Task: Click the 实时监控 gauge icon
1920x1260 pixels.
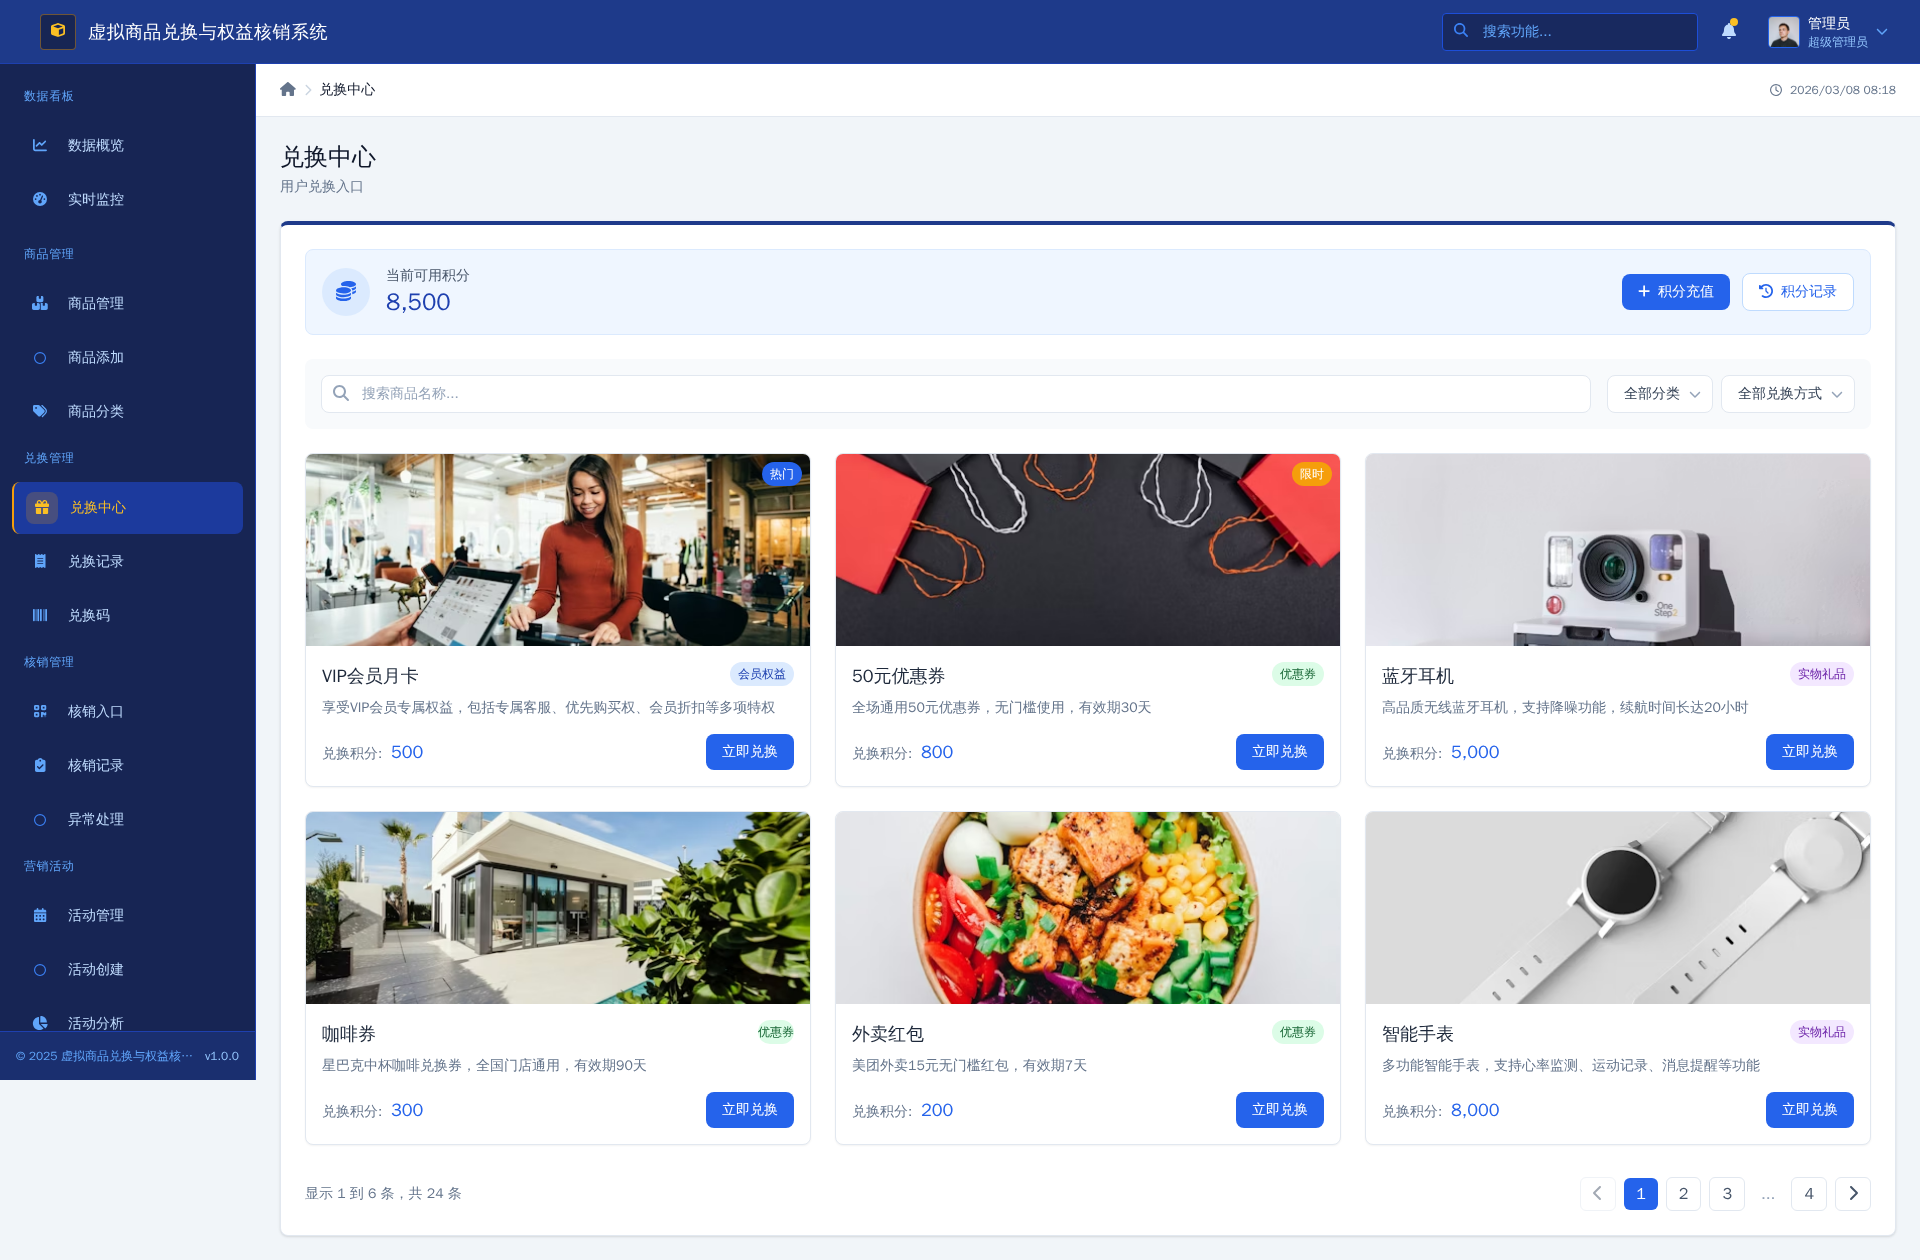Action: (40, 200)
